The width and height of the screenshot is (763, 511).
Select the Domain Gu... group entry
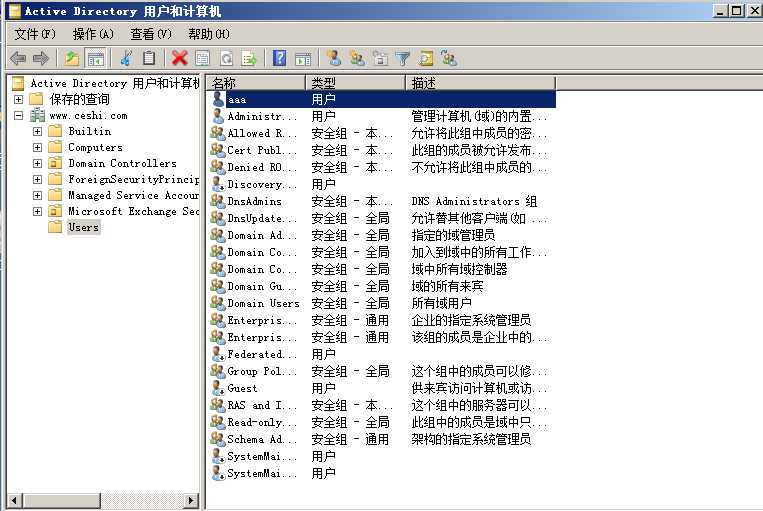tap(262, 287)
